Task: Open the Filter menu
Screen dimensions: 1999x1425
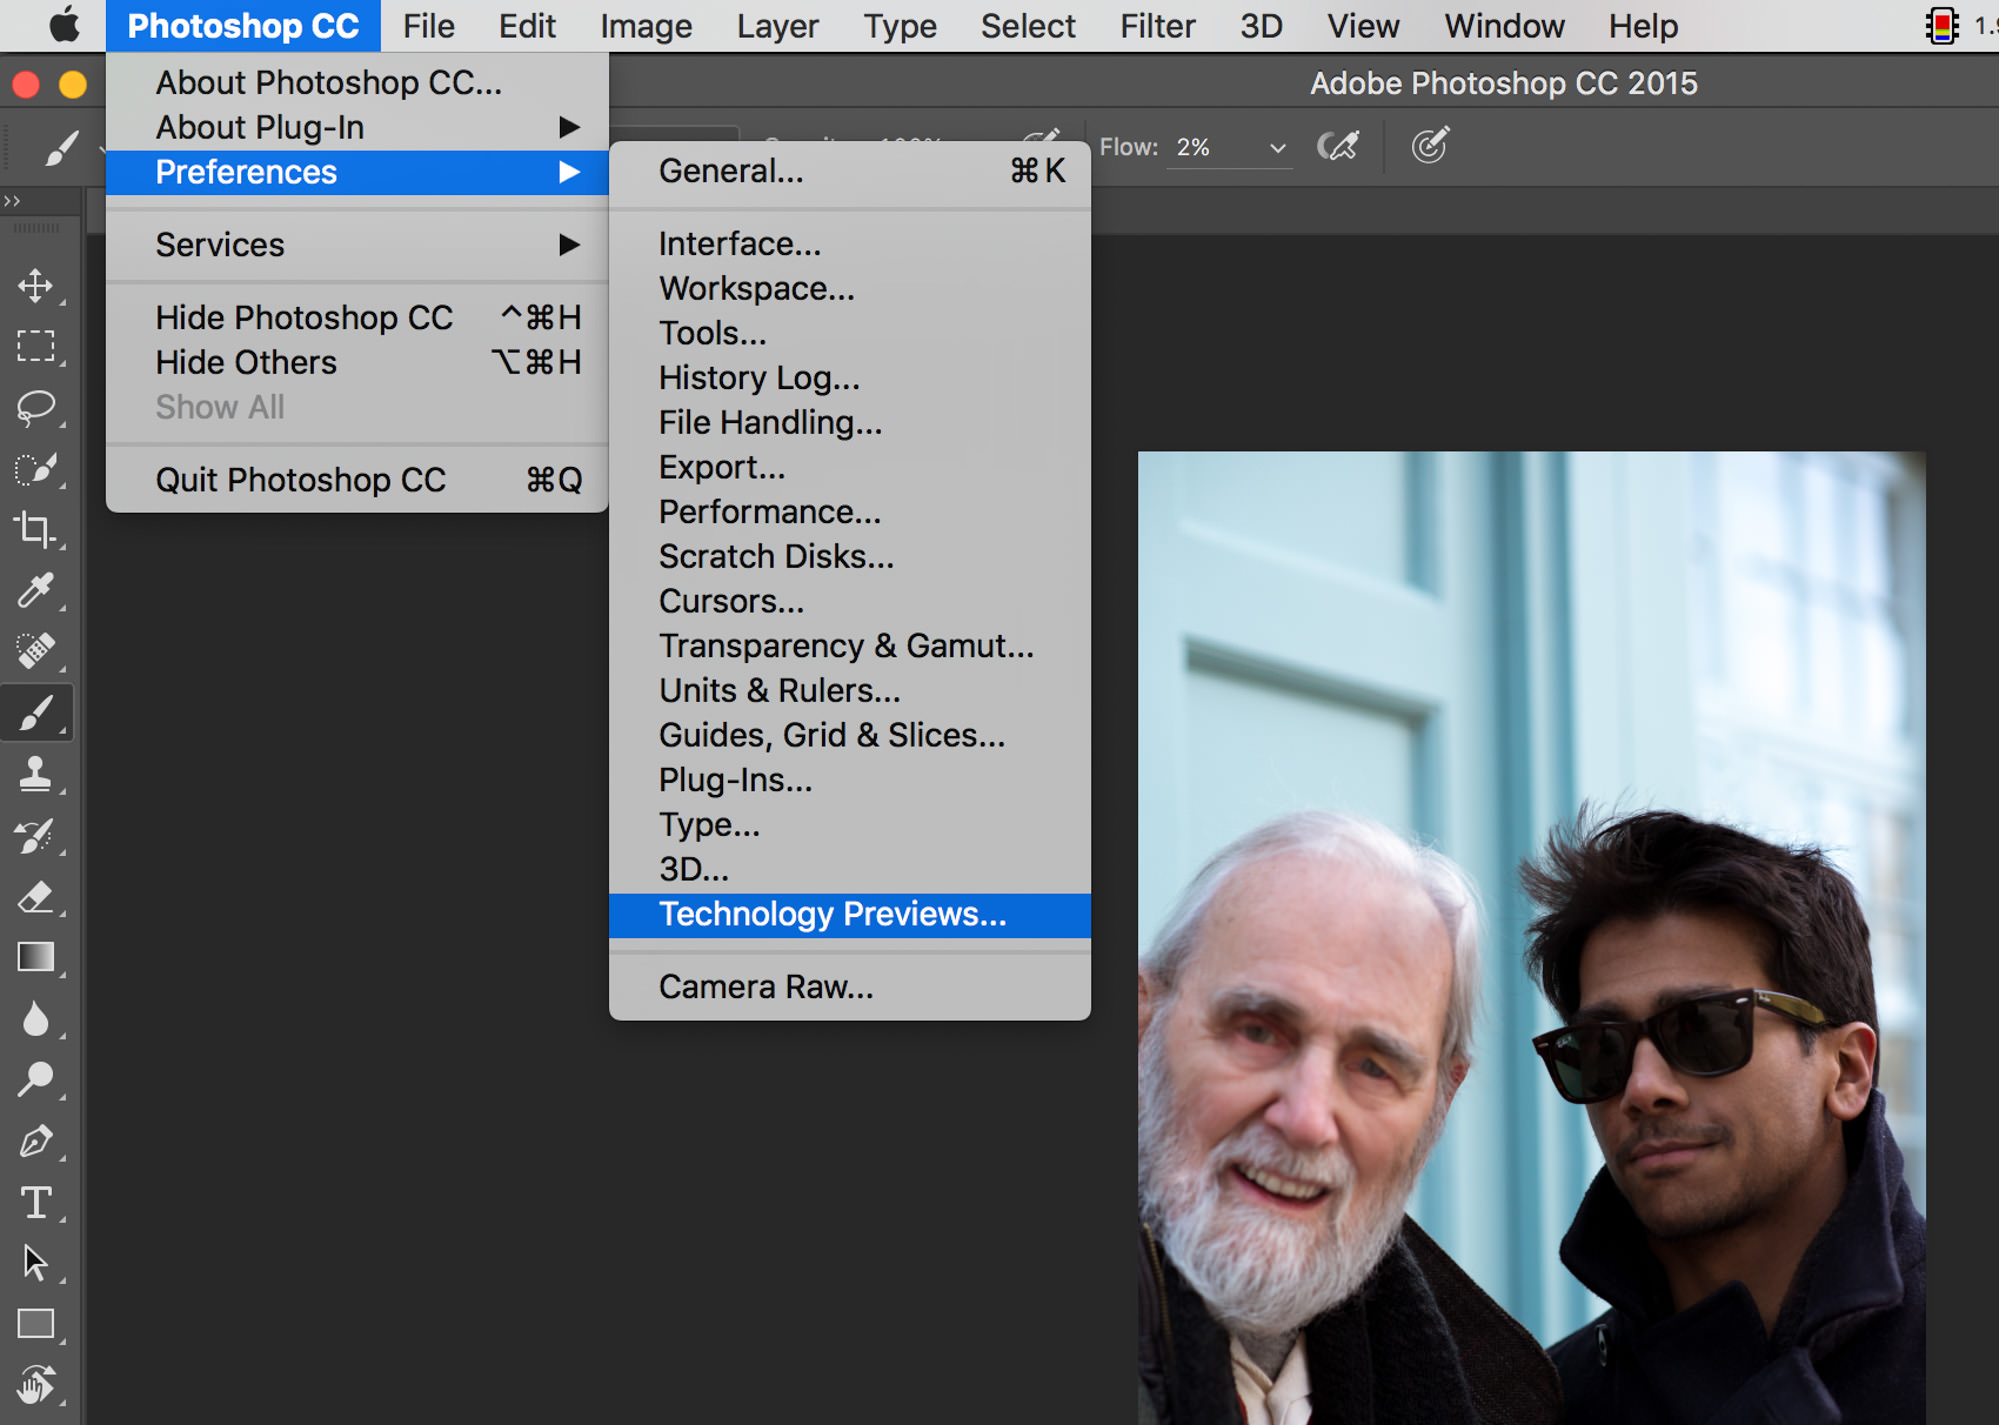Action: 1157,26
